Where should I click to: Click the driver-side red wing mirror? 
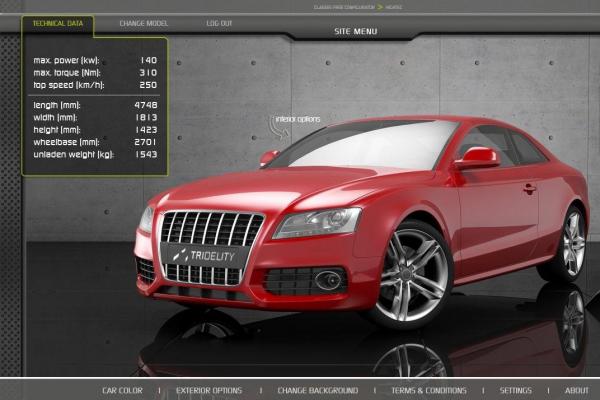click(477, 157)
